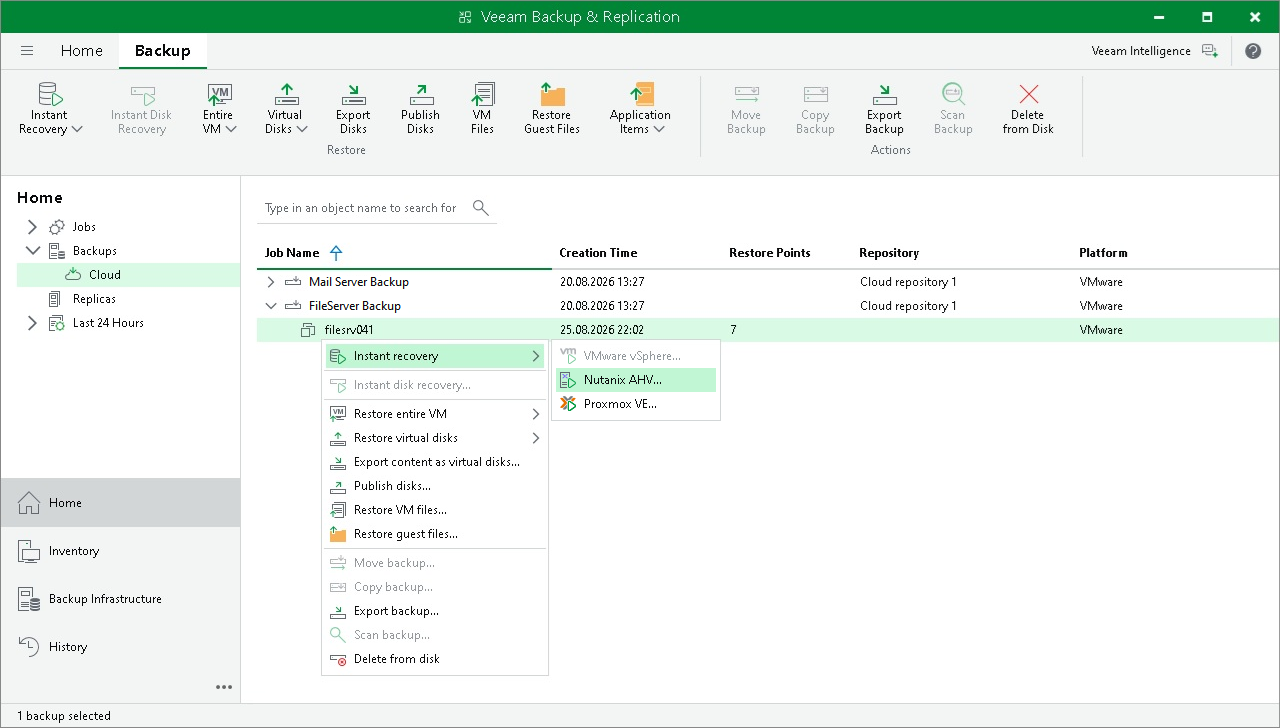Open the hamburger main menu icon

(x=27, y=51)
